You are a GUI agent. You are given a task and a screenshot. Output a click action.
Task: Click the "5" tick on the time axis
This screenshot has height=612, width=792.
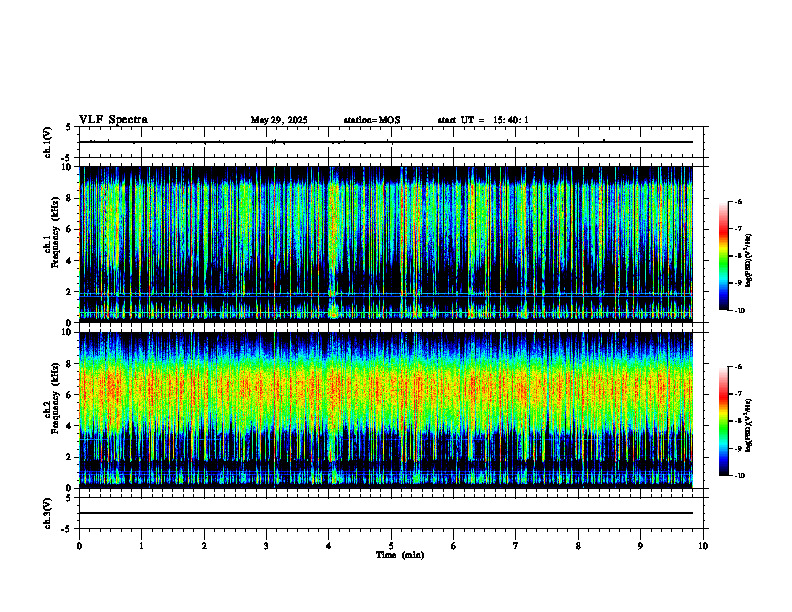[391, 546]
